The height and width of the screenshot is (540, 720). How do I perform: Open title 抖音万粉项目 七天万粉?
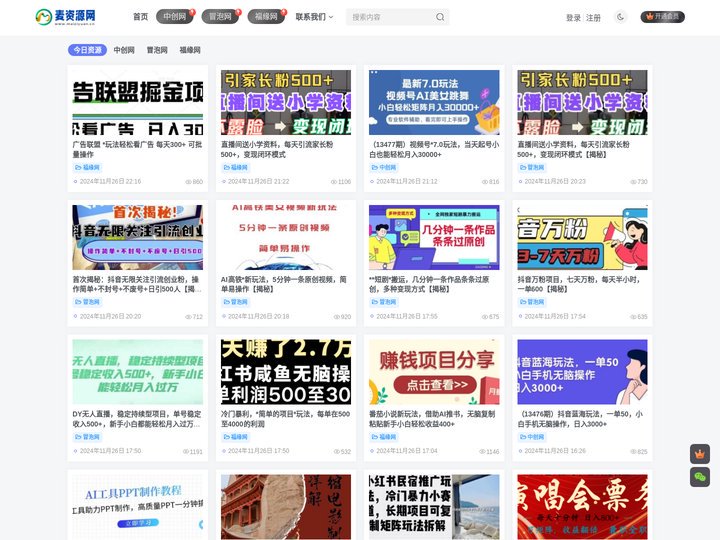click(x=579, y=284)
